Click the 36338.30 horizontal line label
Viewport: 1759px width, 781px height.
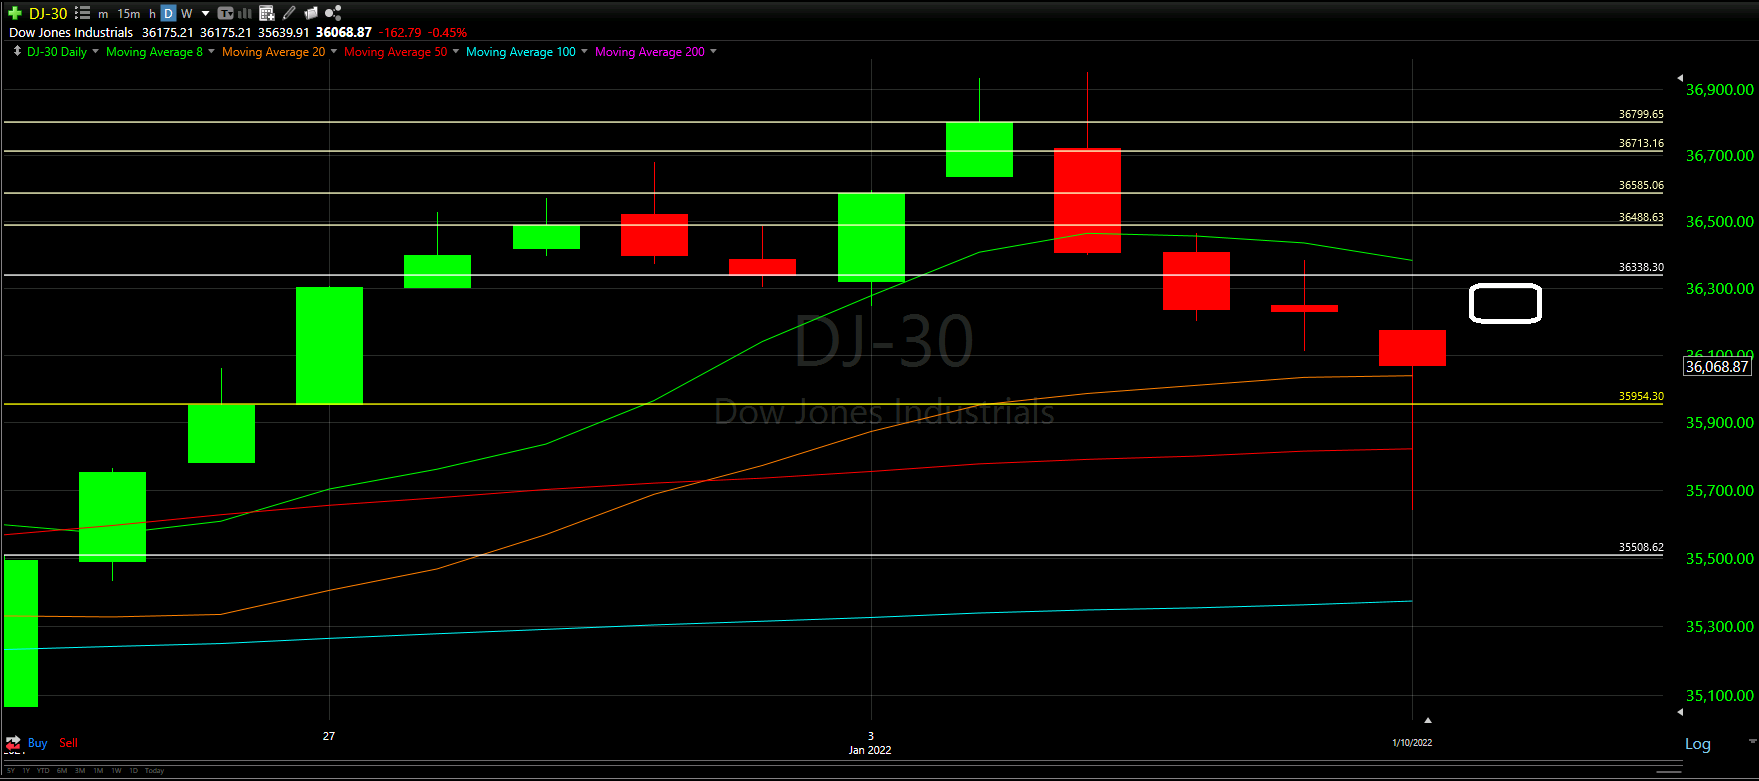click(1641, 267)
